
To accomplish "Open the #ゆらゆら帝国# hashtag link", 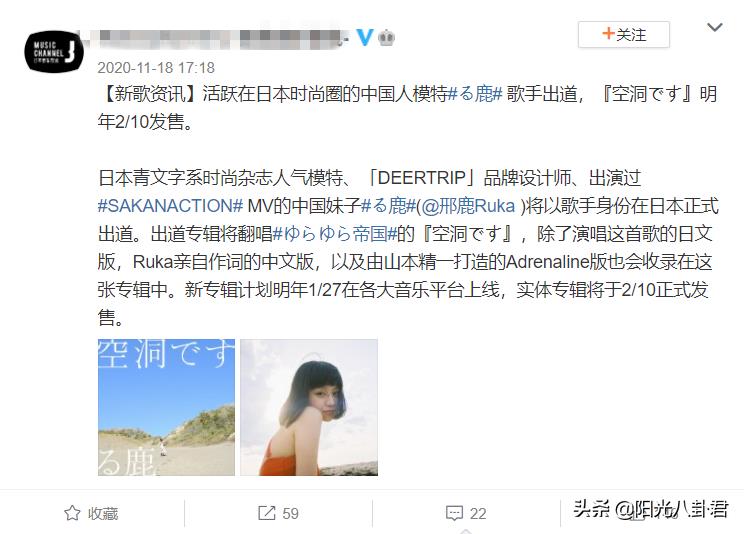I will pos(335,234).
